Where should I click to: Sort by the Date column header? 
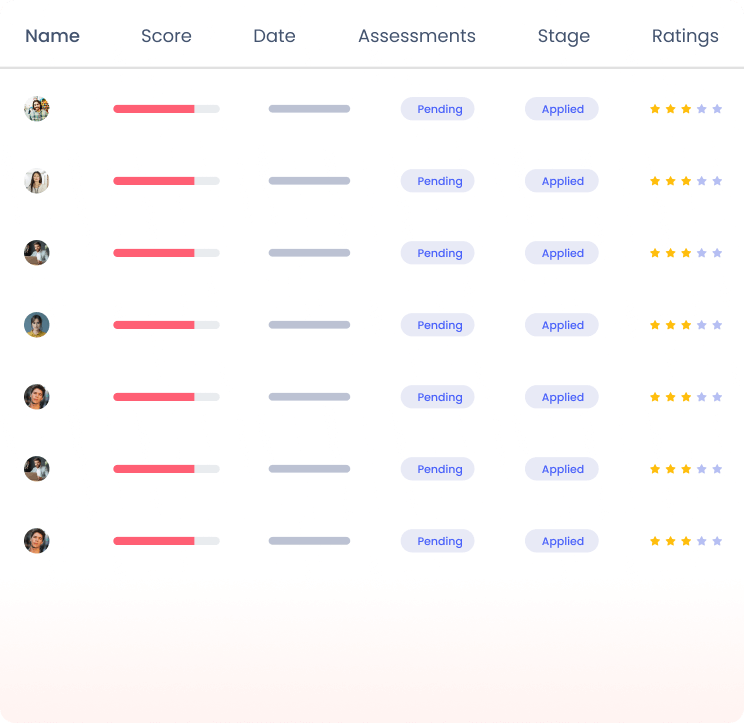(x=274, y=36)
